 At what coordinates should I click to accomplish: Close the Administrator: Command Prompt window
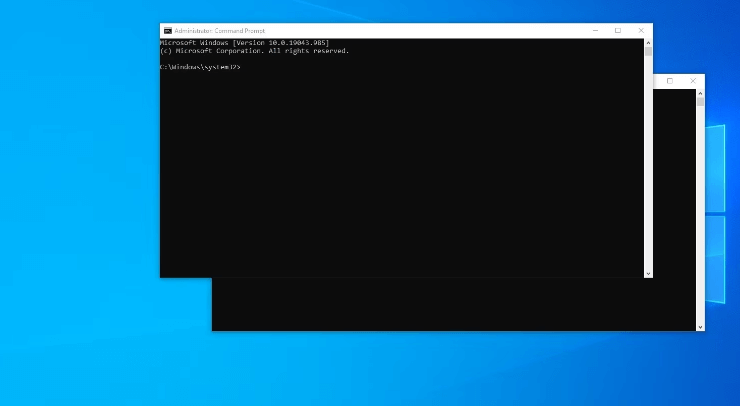641,31
